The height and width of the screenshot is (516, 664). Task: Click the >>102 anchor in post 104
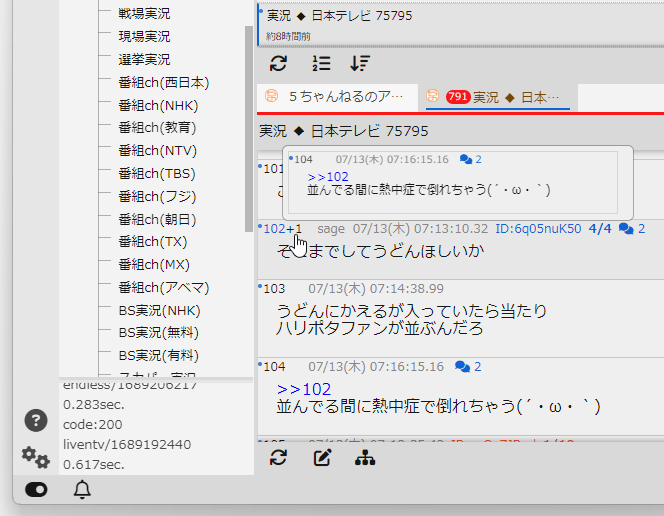[304, 389]
